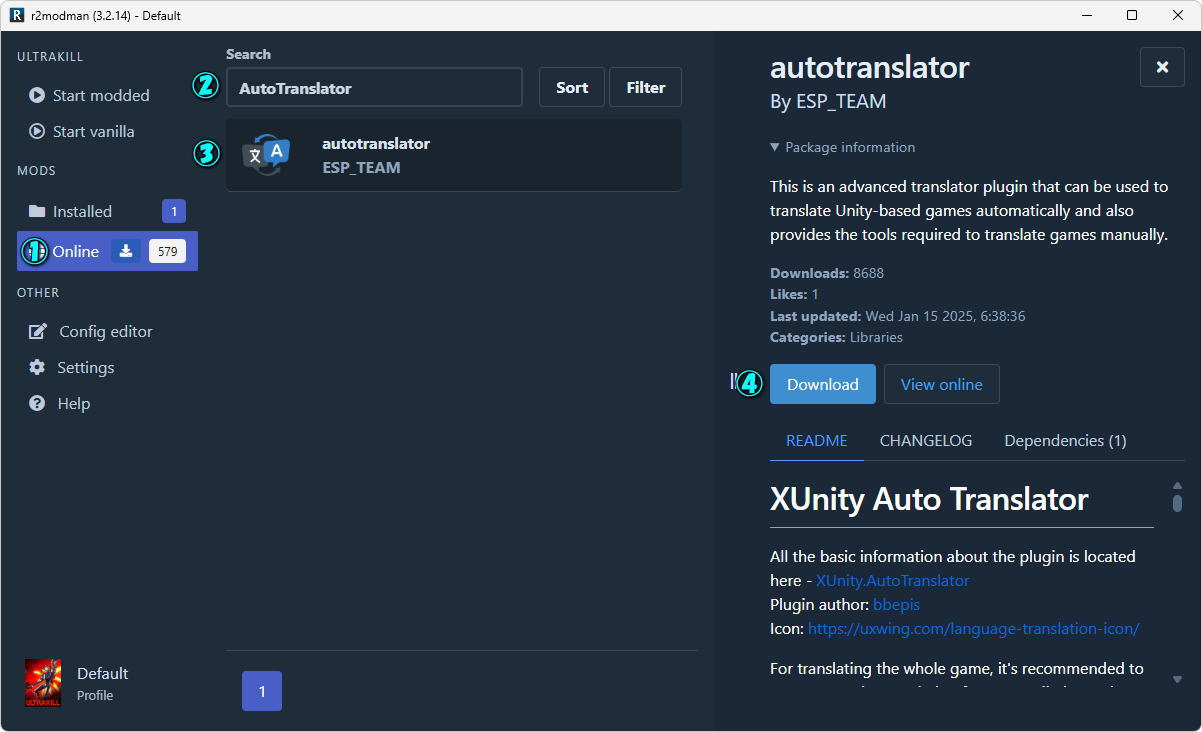Switch to the Dependencies (1) tab
The height and width of the screenshot is (732, 1202).
1065,441
